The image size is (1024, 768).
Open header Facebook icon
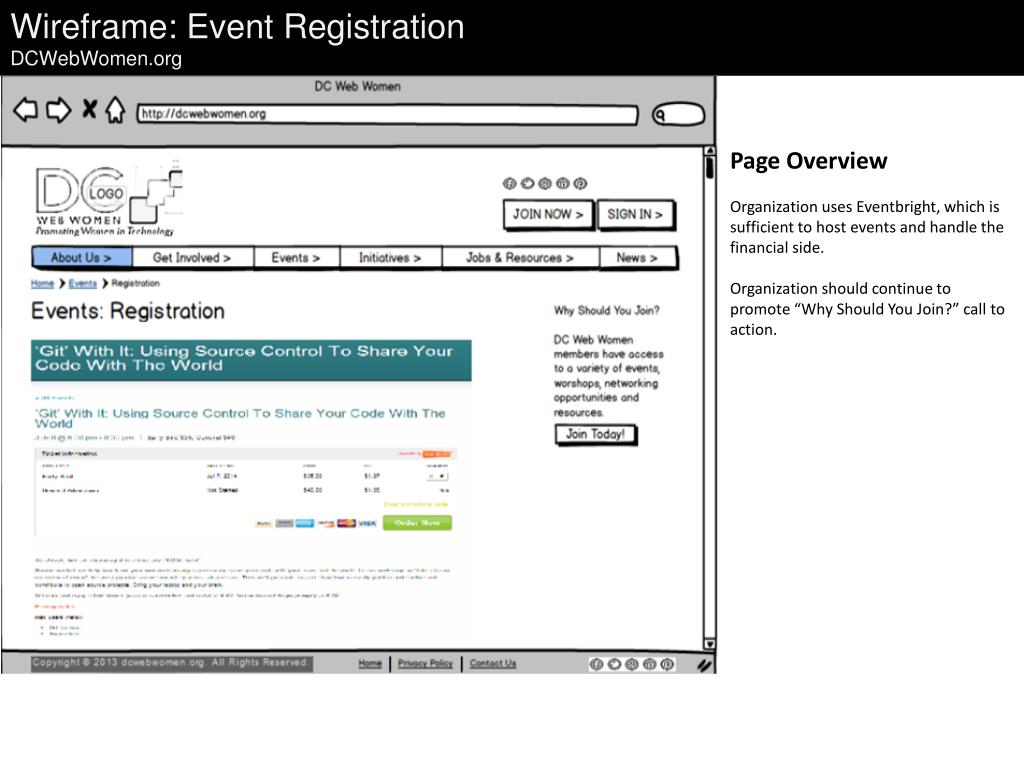tap(509, 184)
